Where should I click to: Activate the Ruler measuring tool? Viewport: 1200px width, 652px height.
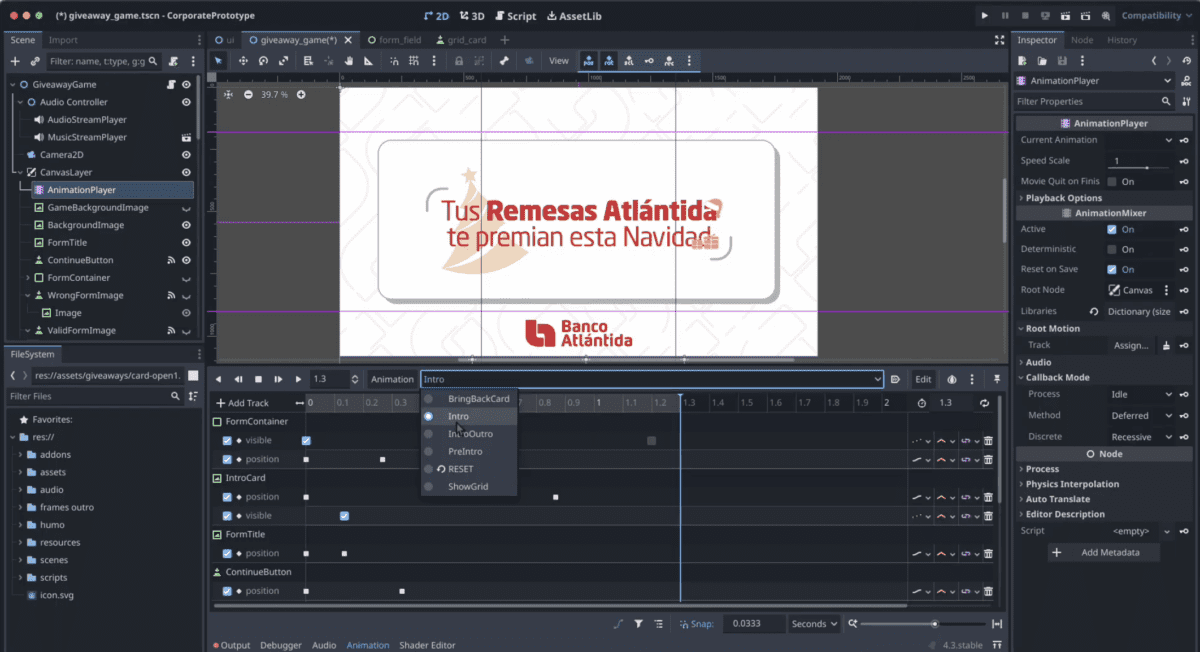coord(367,60)
